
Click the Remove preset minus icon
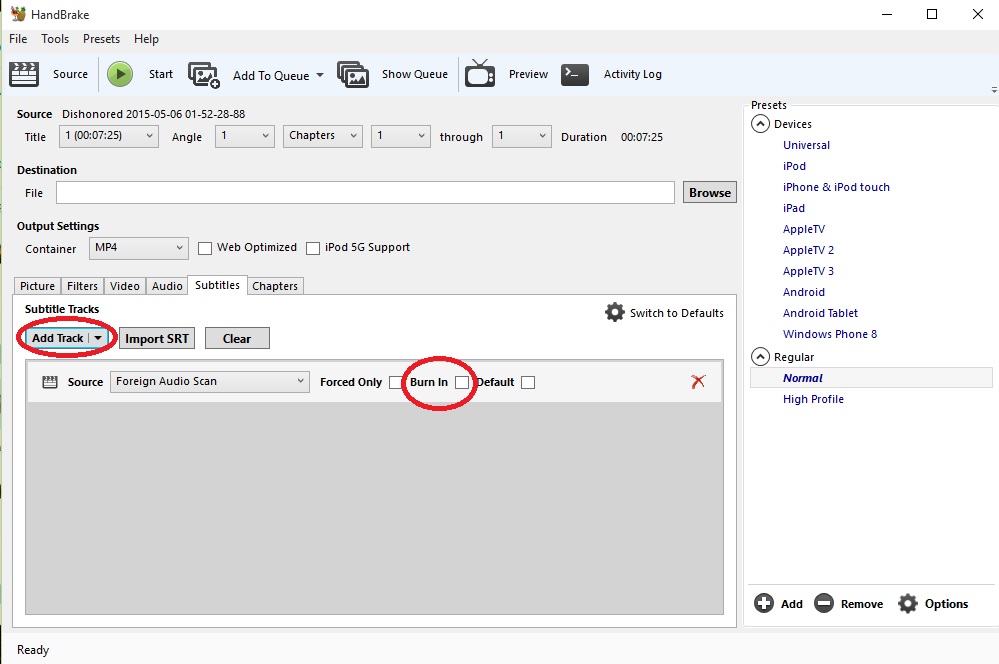[824, 603]
